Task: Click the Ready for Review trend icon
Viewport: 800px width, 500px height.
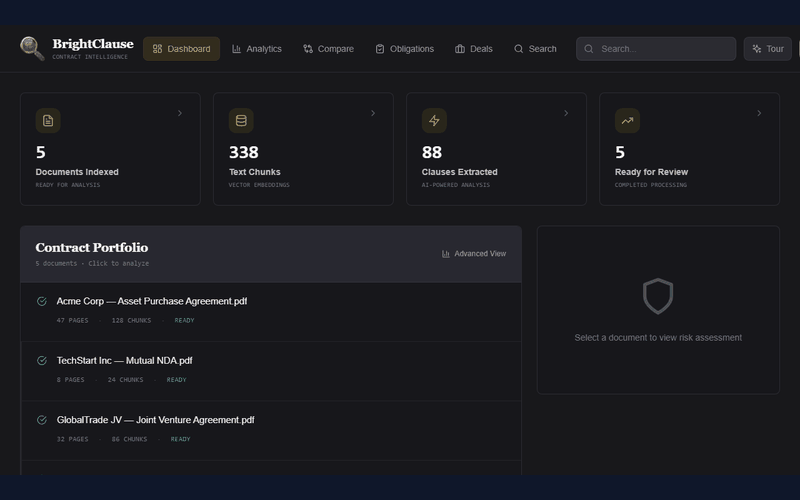Action: point(627,120)
